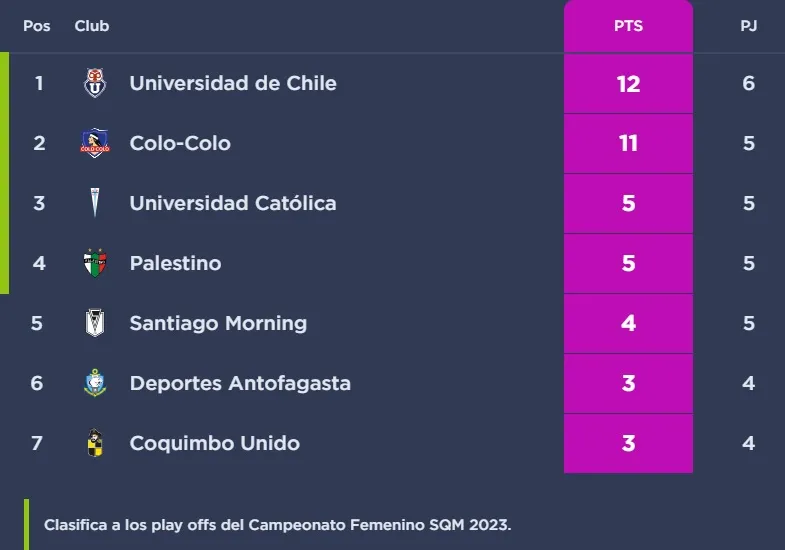Screen dimensions: 785x550
Task: Open the Palestino team name link
Action: (175, 263)
